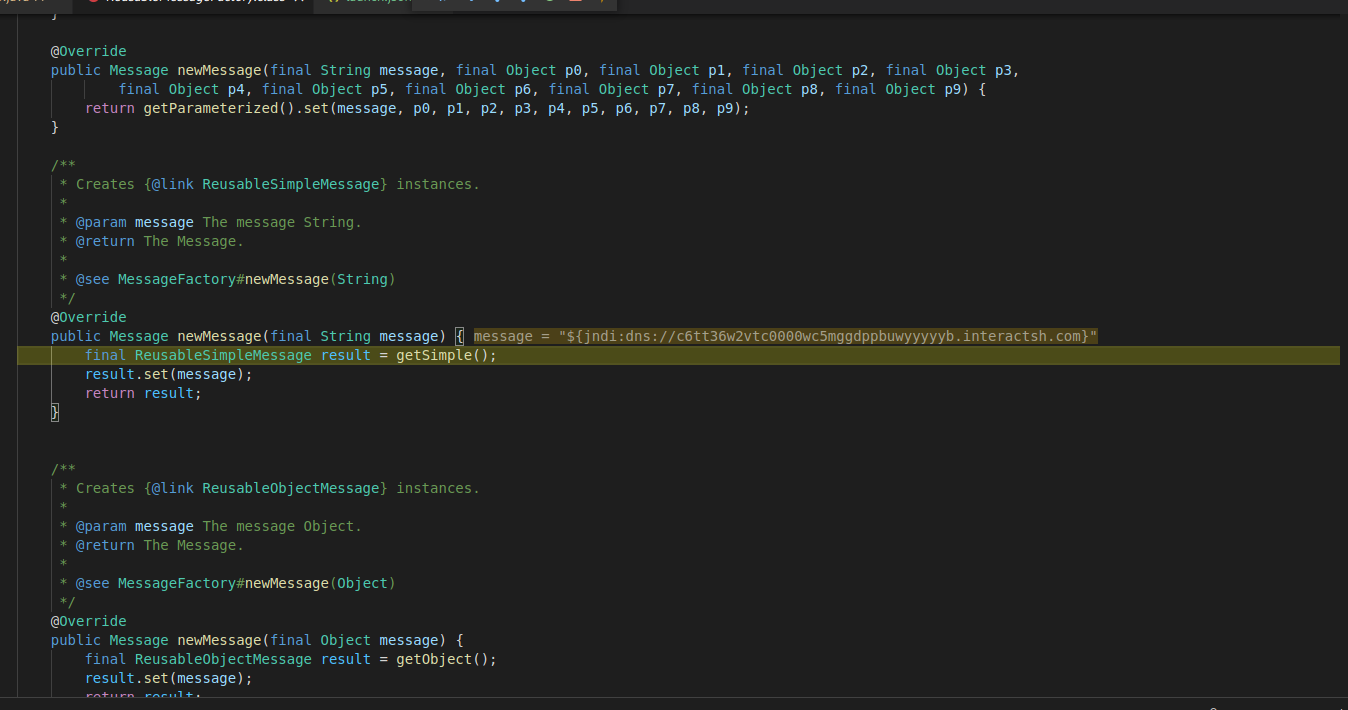Select ReusableSimpleMessage in the @link comment
1348x710 pixels.
tap(291, 184)
